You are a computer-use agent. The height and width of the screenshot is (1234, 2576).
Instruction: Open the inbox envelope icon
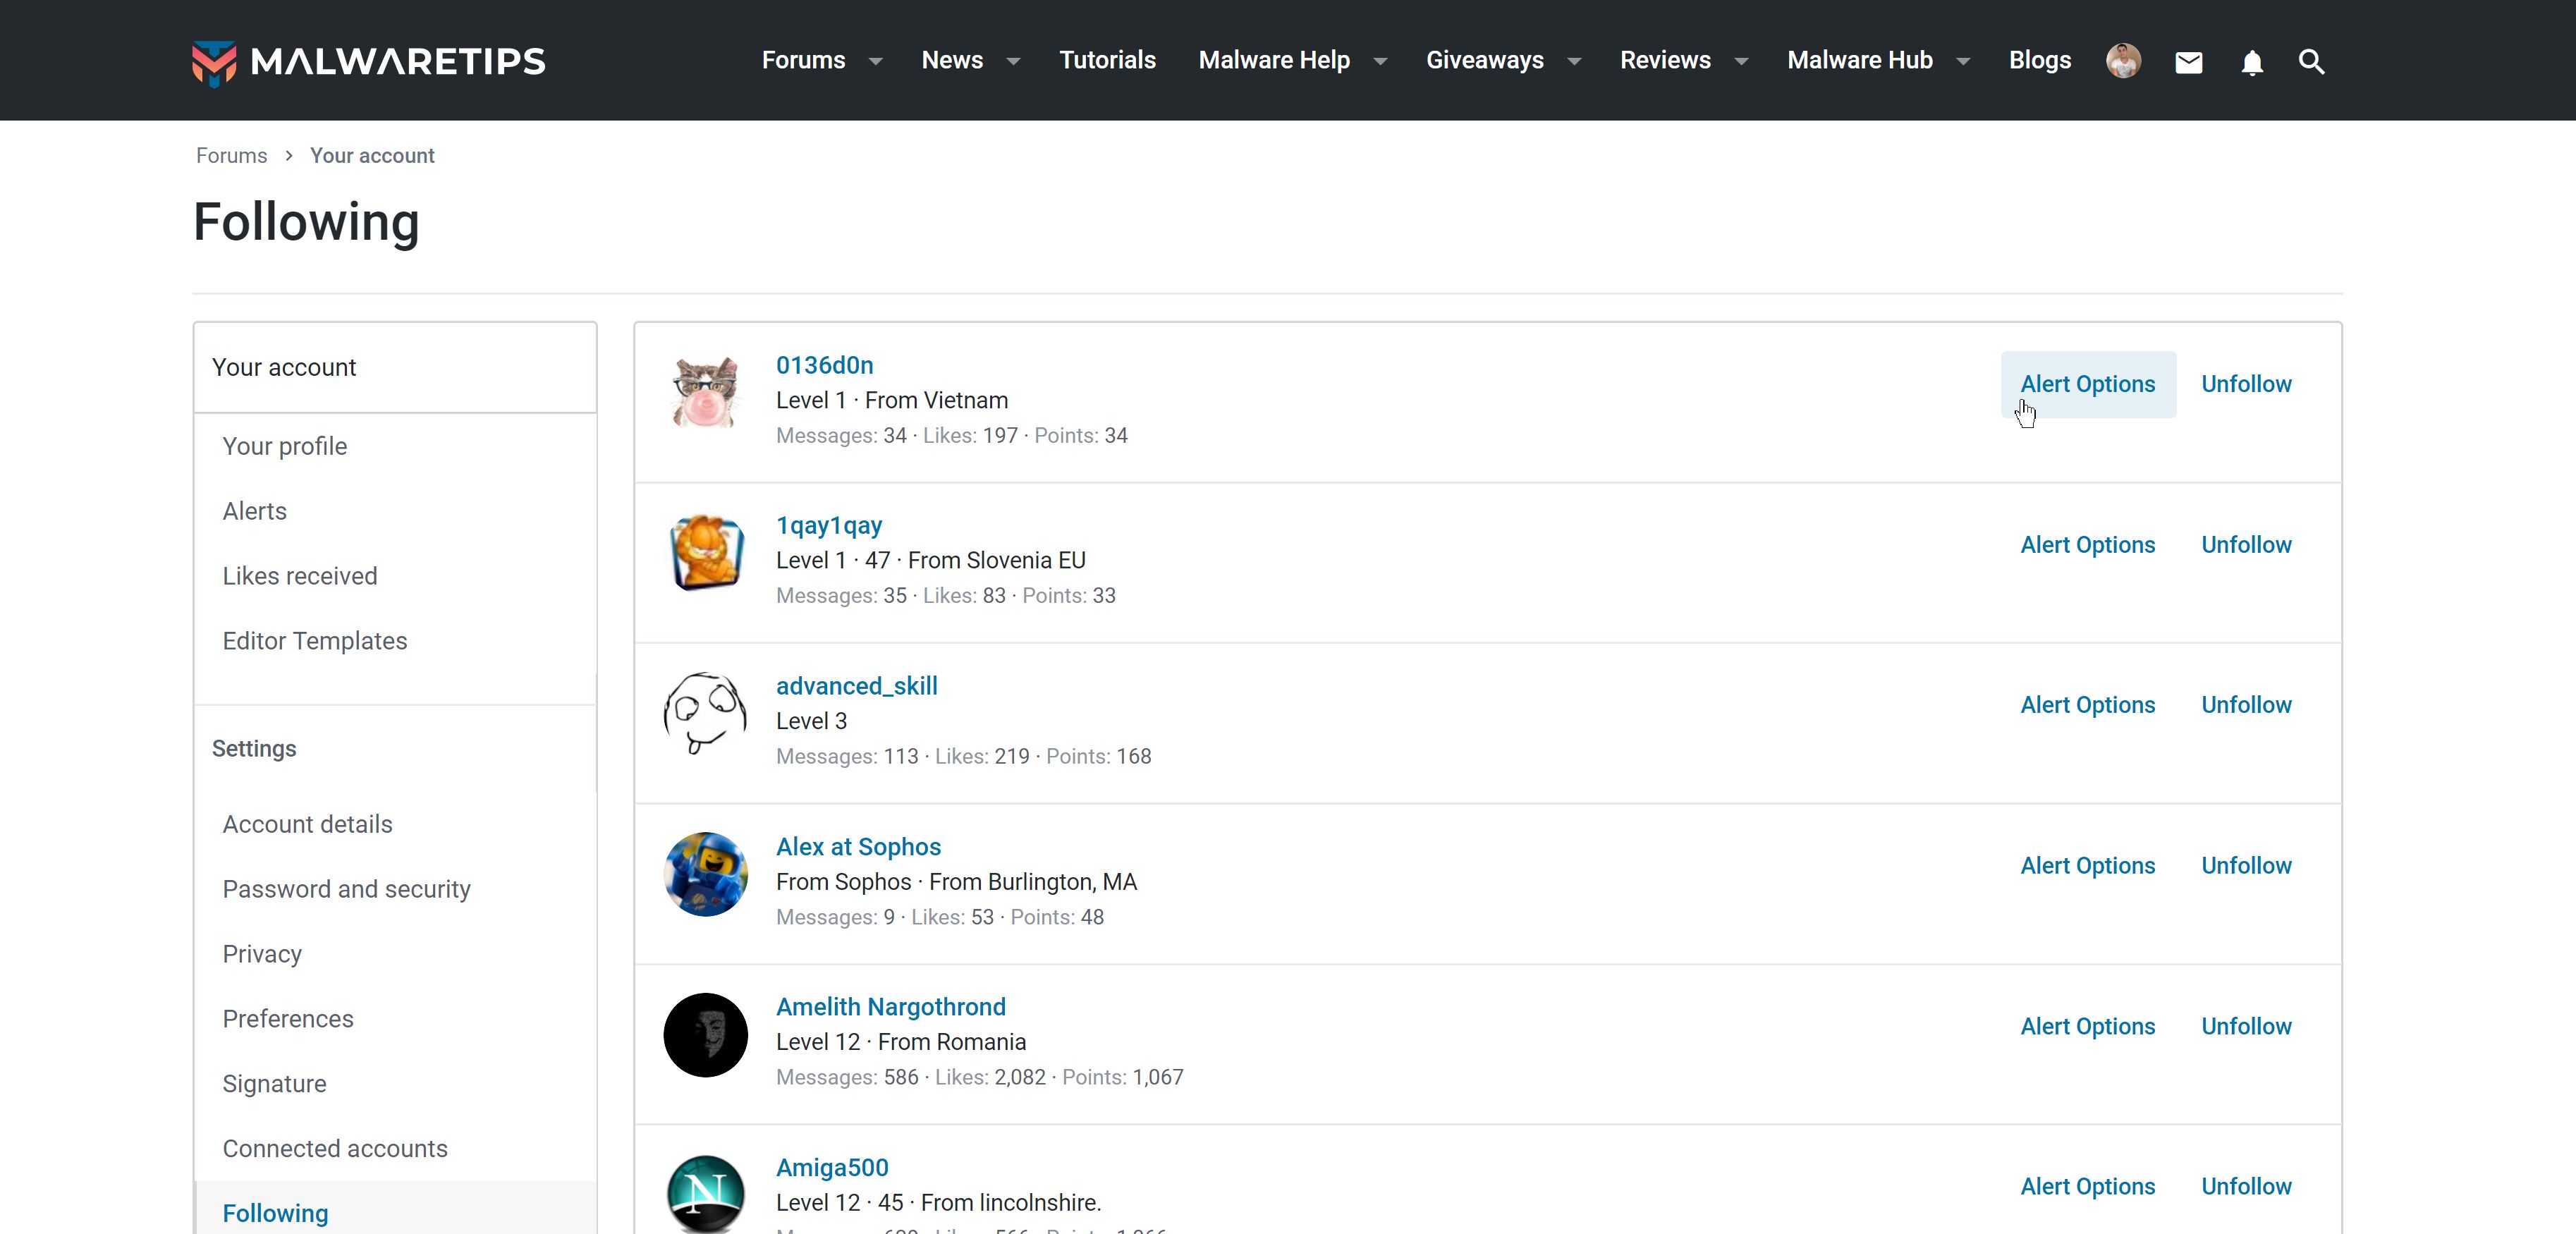click(2188, 62)
